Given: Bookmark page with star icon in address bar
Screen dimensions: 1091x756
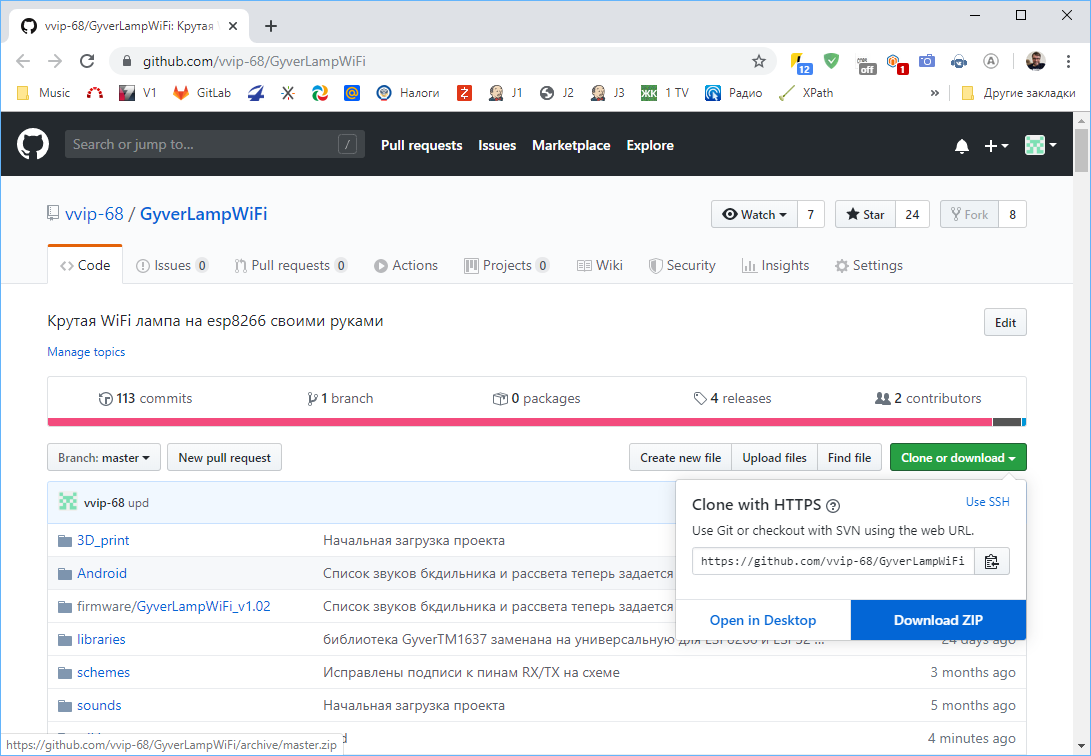Looking at the screenshot, I should tap(758, 61).
